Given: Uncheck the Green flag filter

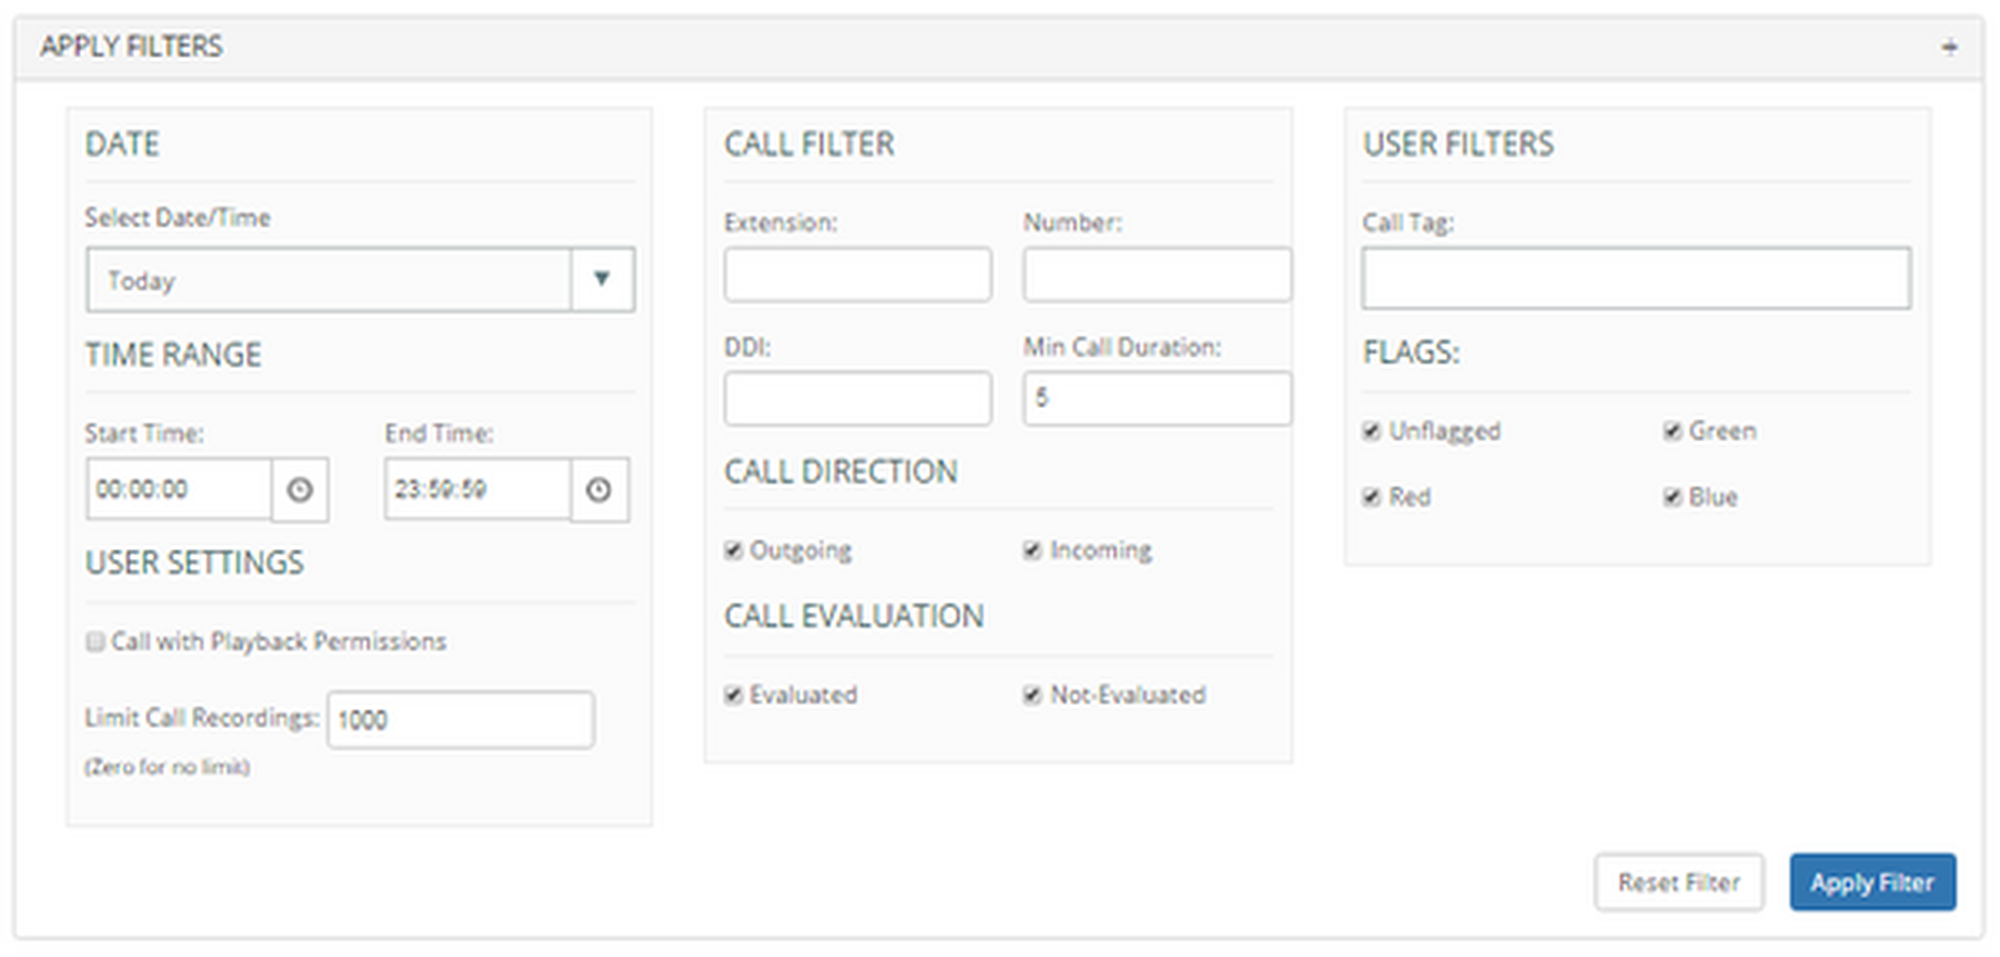Looking at the screenshot, I should [1672, 431].
